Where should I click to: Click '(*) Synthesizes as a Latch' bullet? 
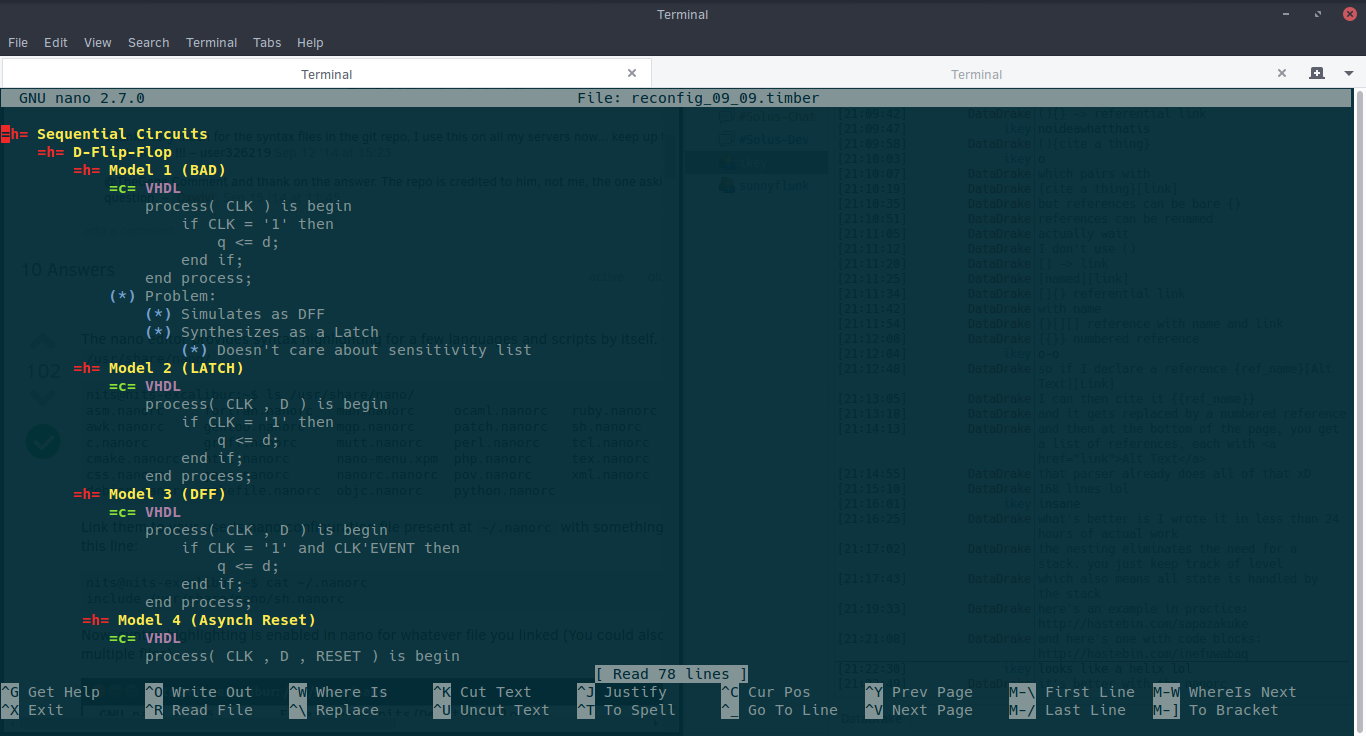[x=262, y=332]
